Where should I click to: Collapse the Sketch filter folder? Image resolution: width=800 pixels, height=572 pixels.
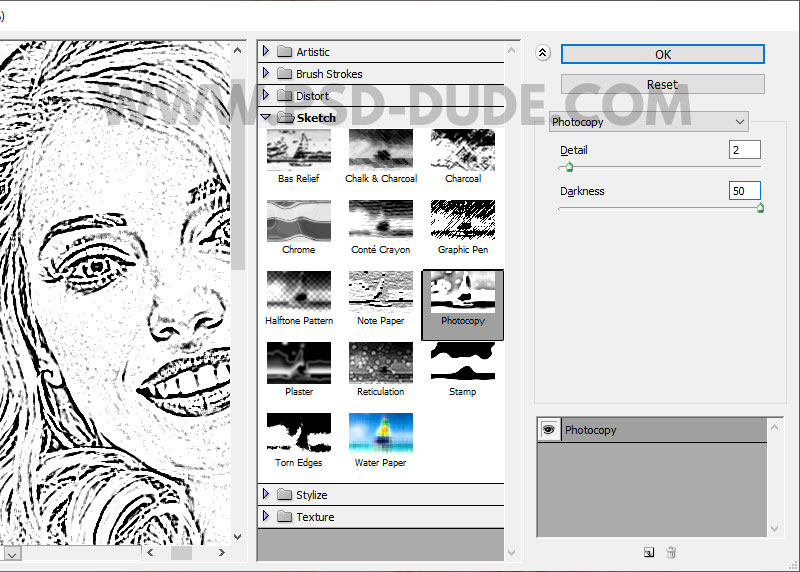pos(266,117)
